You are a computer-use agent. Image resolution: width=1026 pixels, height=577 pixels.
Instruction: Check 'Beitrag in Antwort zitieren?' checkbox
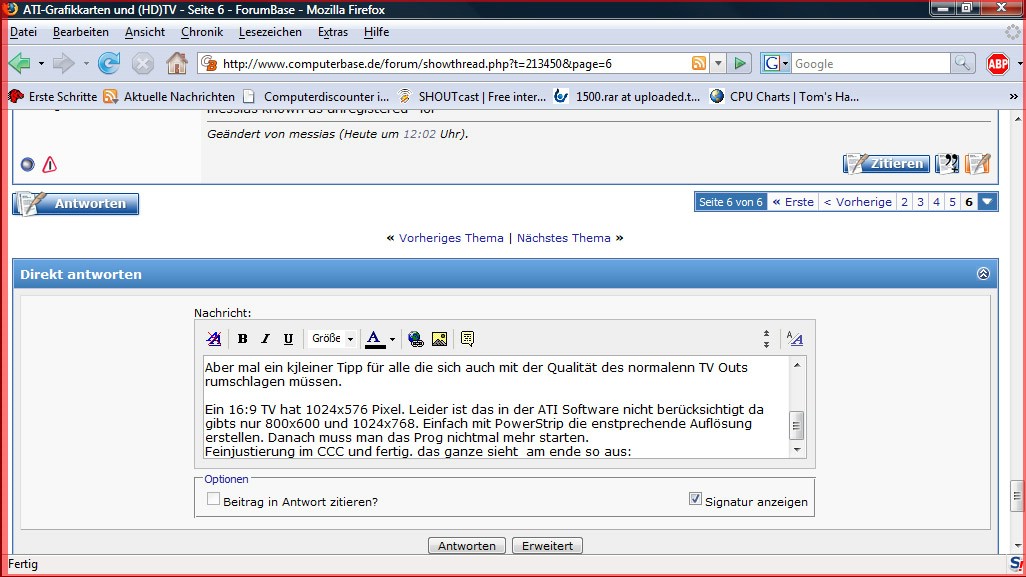point(213,499)
